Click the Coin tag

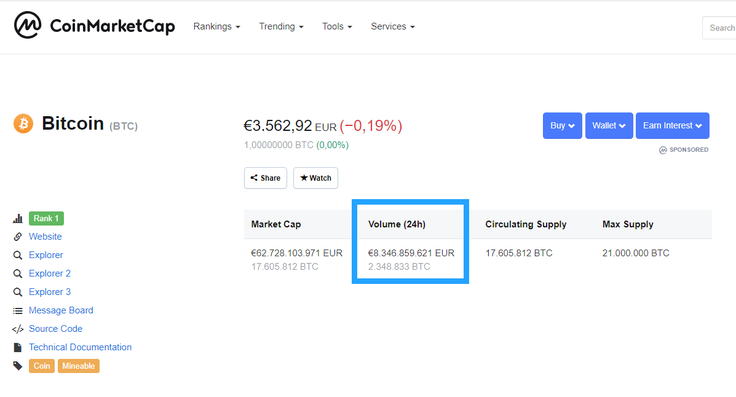pyautogui.click(x=42, y=366)
